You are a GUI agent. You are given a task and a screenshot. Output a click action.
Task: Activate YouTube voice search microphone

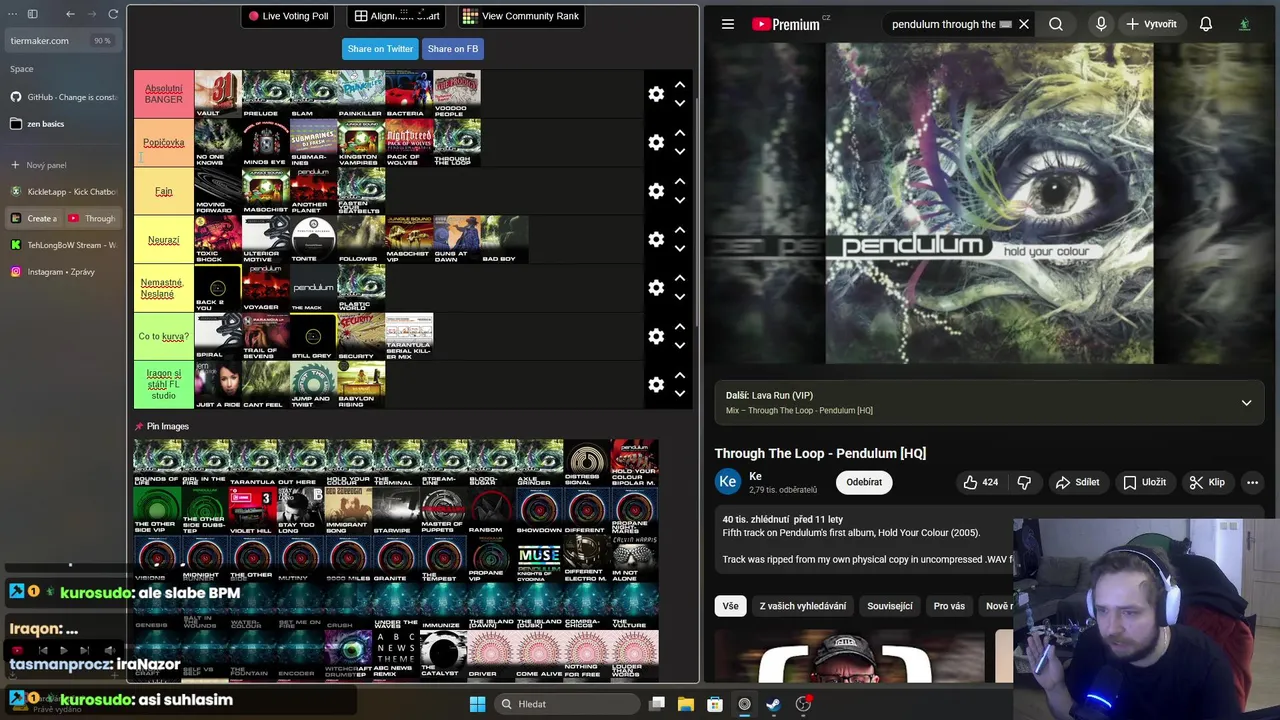pyautogui.click(x=1101, y=24)
